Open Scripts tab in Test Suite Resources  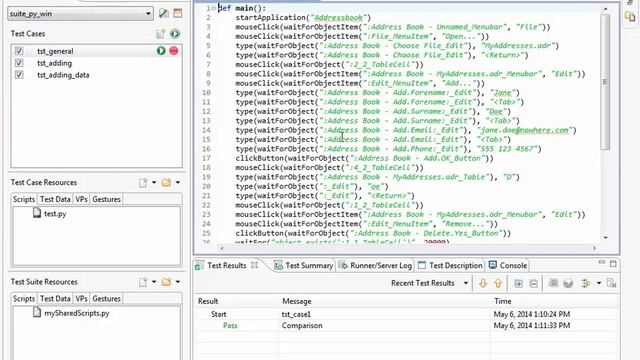click(24, 298)
